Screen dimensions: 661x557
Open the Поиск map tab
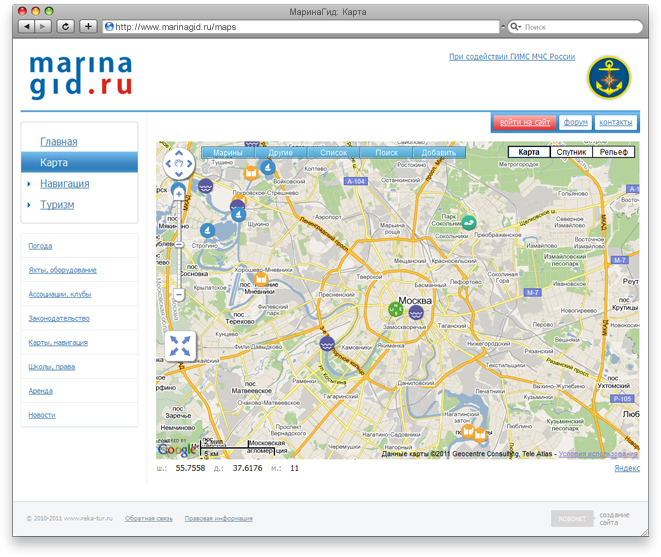coord(387,153)
